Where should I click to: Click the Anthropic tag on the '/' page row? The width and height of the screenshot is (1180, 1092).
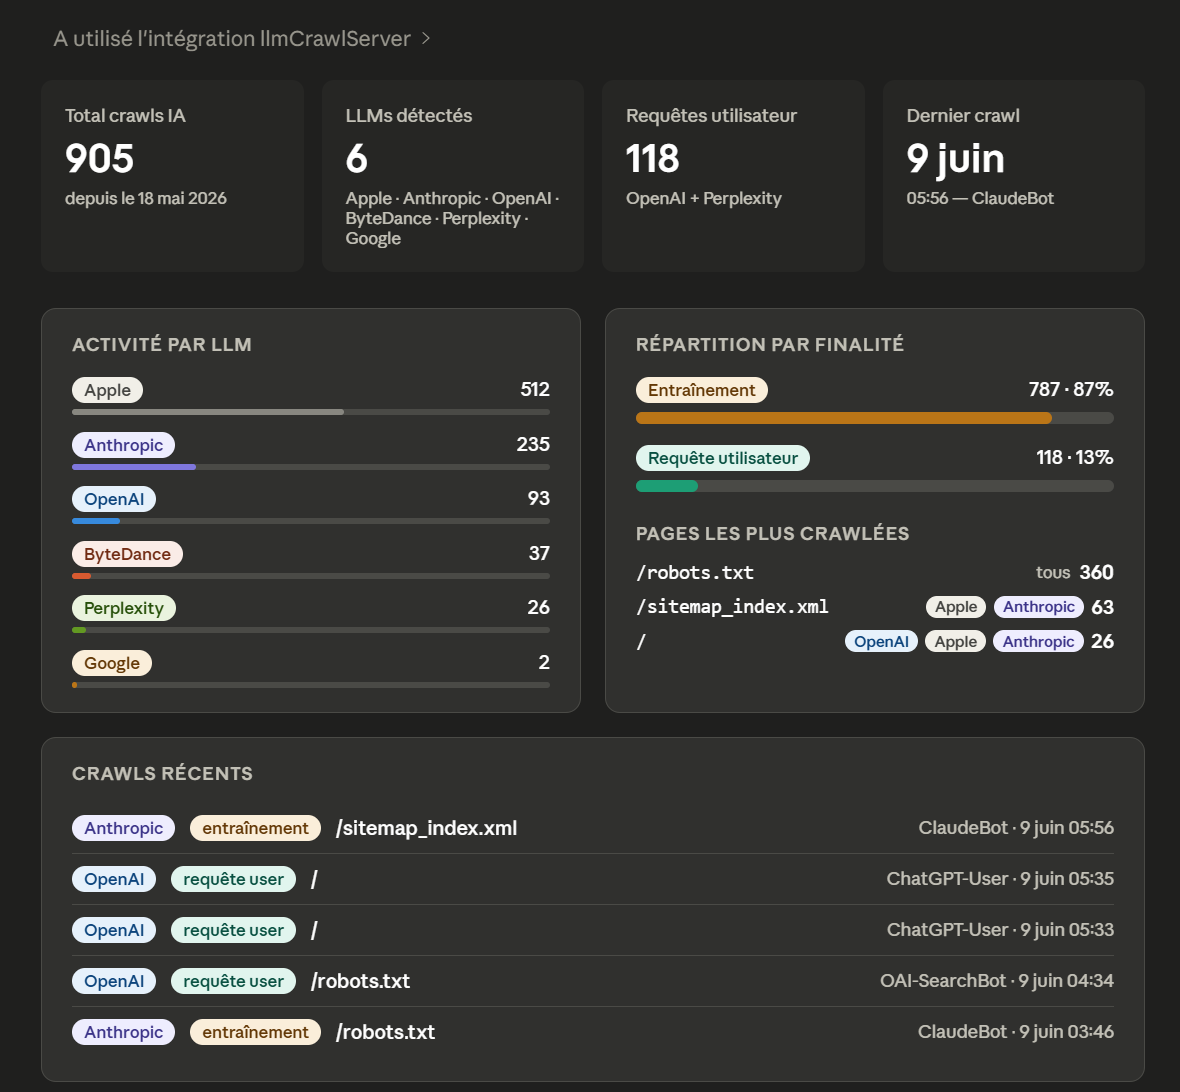pos(1039,641)
